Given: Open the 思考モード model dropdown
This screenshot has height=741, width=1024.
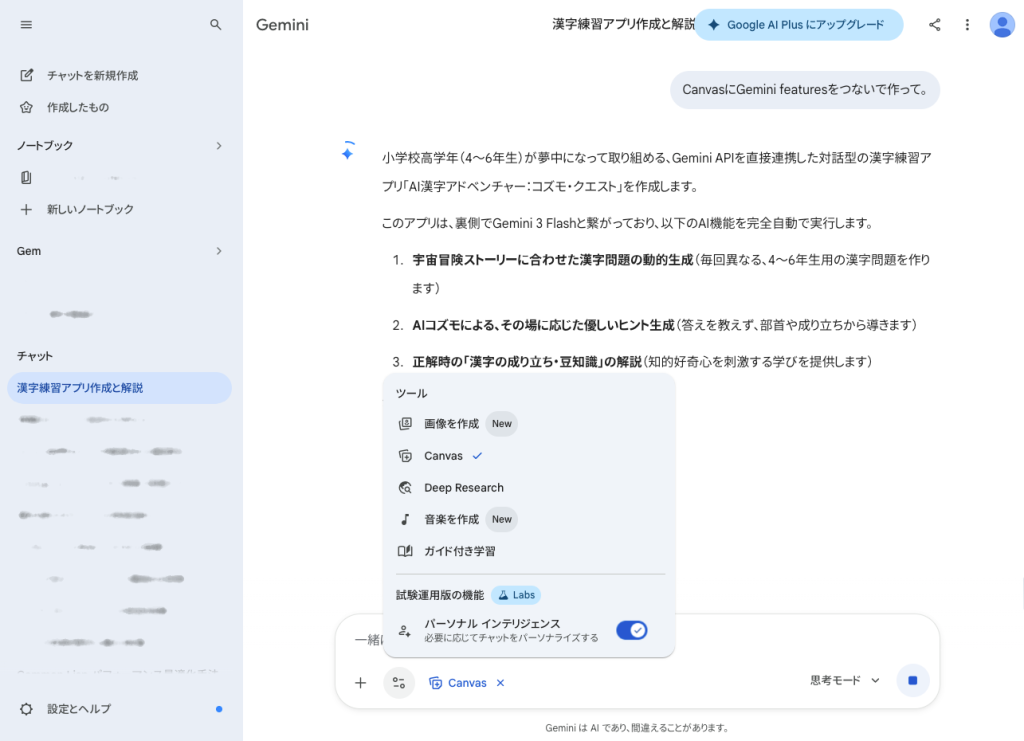Looking at the screenshot, I should click(845, 680).
